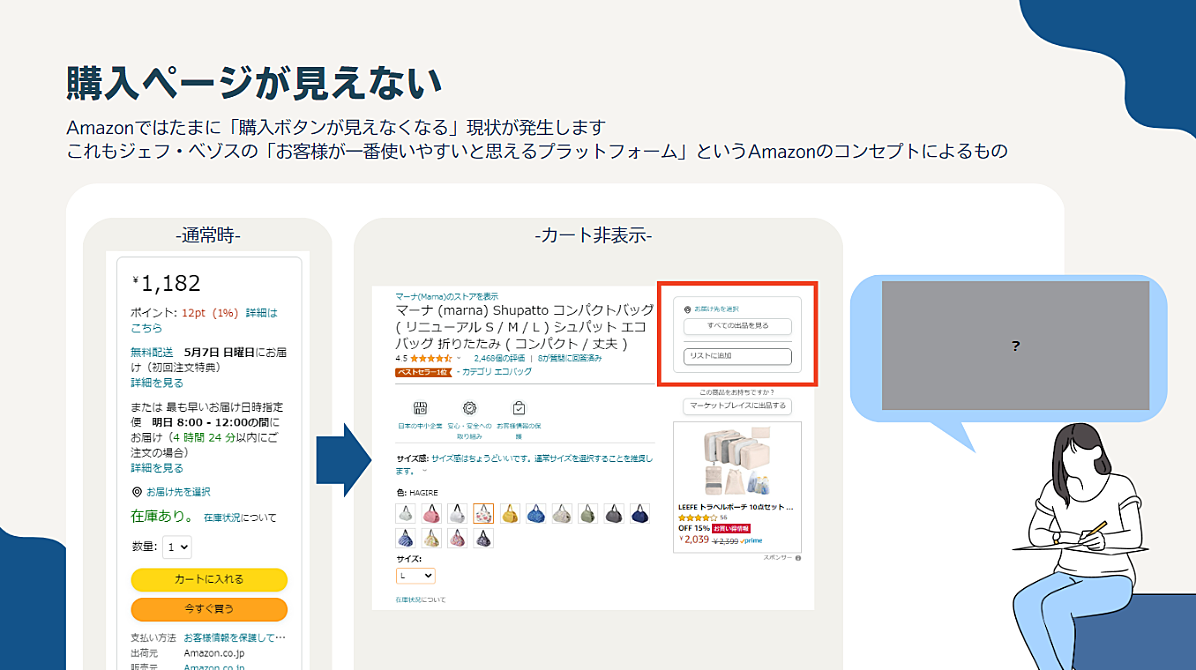Click 在庫状況 link next to 在庫あり
Screen dimensions: 1196x670
(x=222, y=518)
